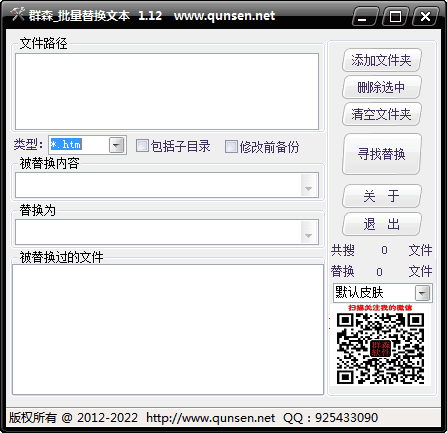
Task: Click the 群森_批量替换文本 1.12 title text
Action: 95,15
